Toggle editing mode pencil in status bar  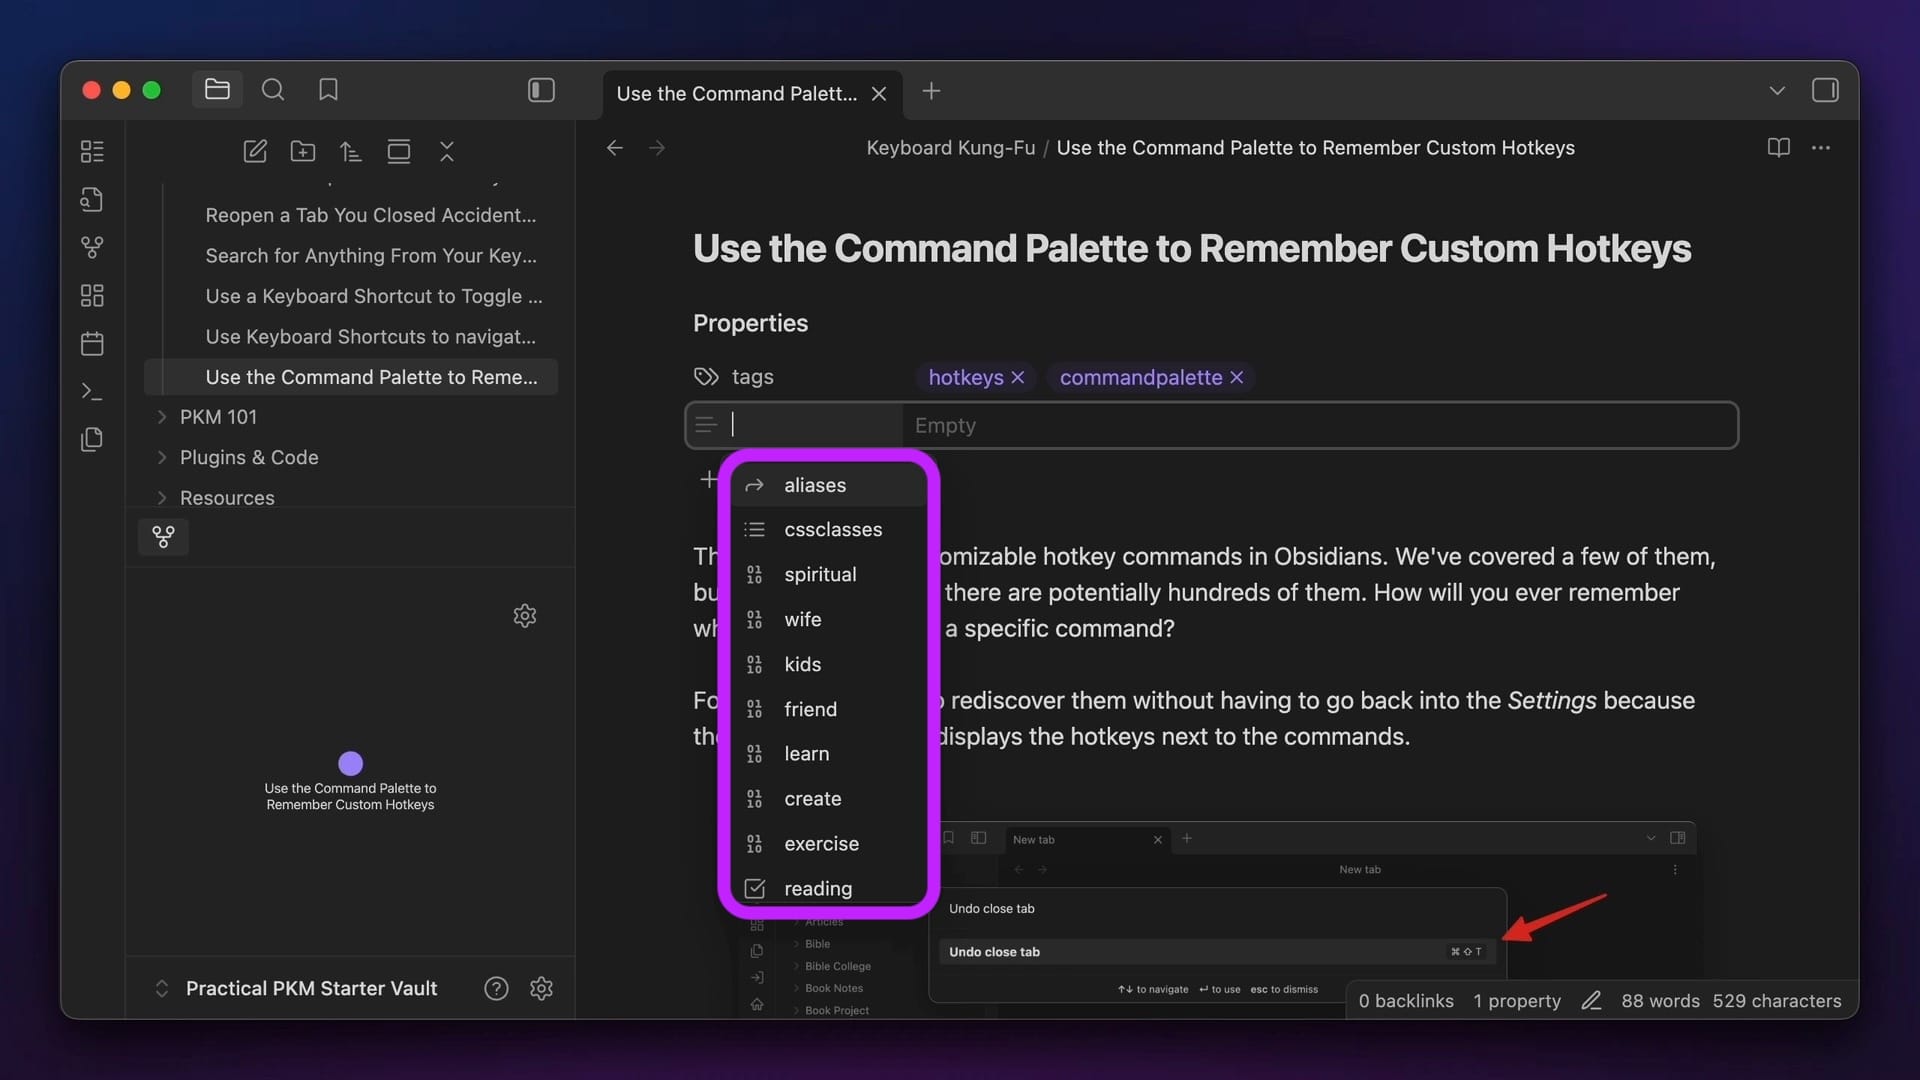1591,1001
